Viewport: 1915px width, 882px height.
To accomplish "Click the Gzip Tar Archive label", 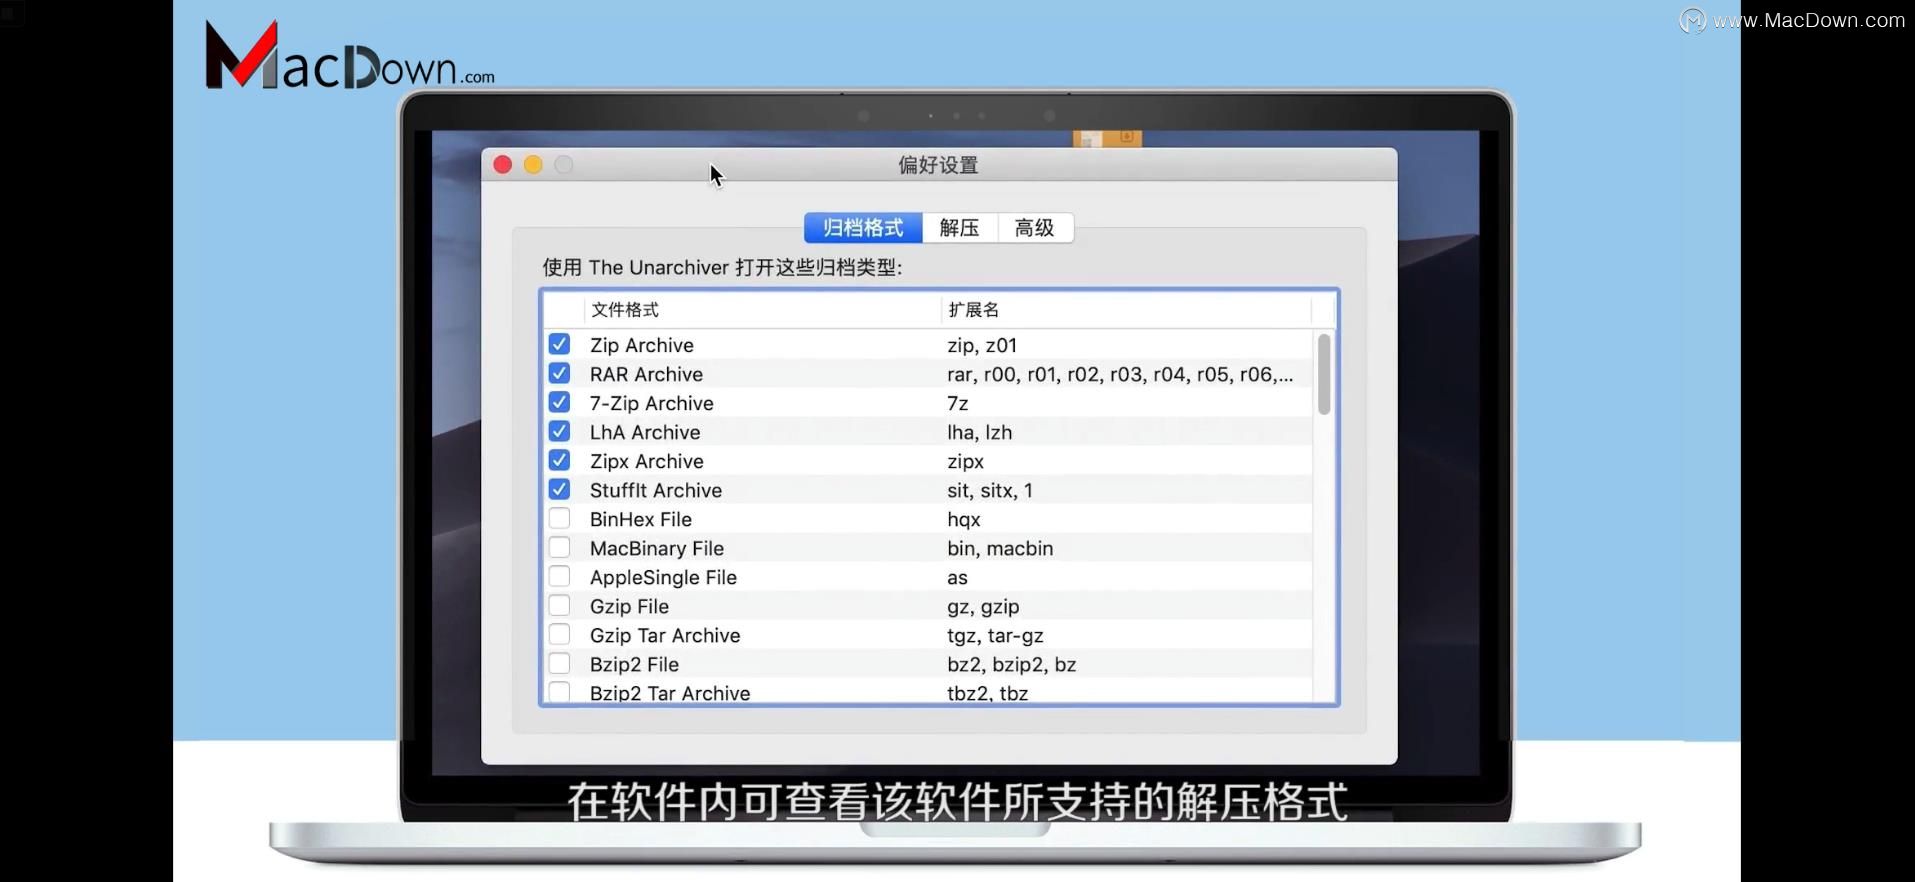I will [x=665, y=635].
